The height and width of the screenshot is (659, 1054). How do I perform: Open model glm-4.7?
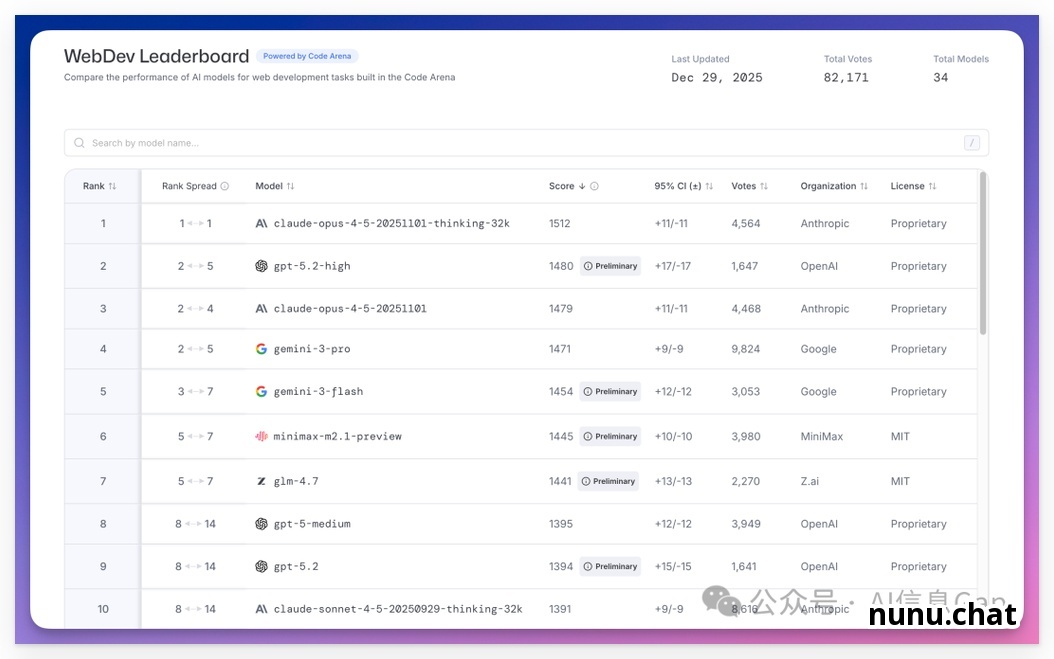point(296,481)
